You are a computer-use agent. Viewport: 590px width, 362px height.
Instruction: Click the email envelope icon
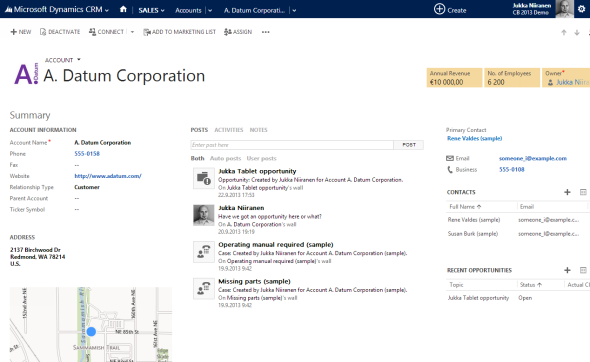point(450,158)
